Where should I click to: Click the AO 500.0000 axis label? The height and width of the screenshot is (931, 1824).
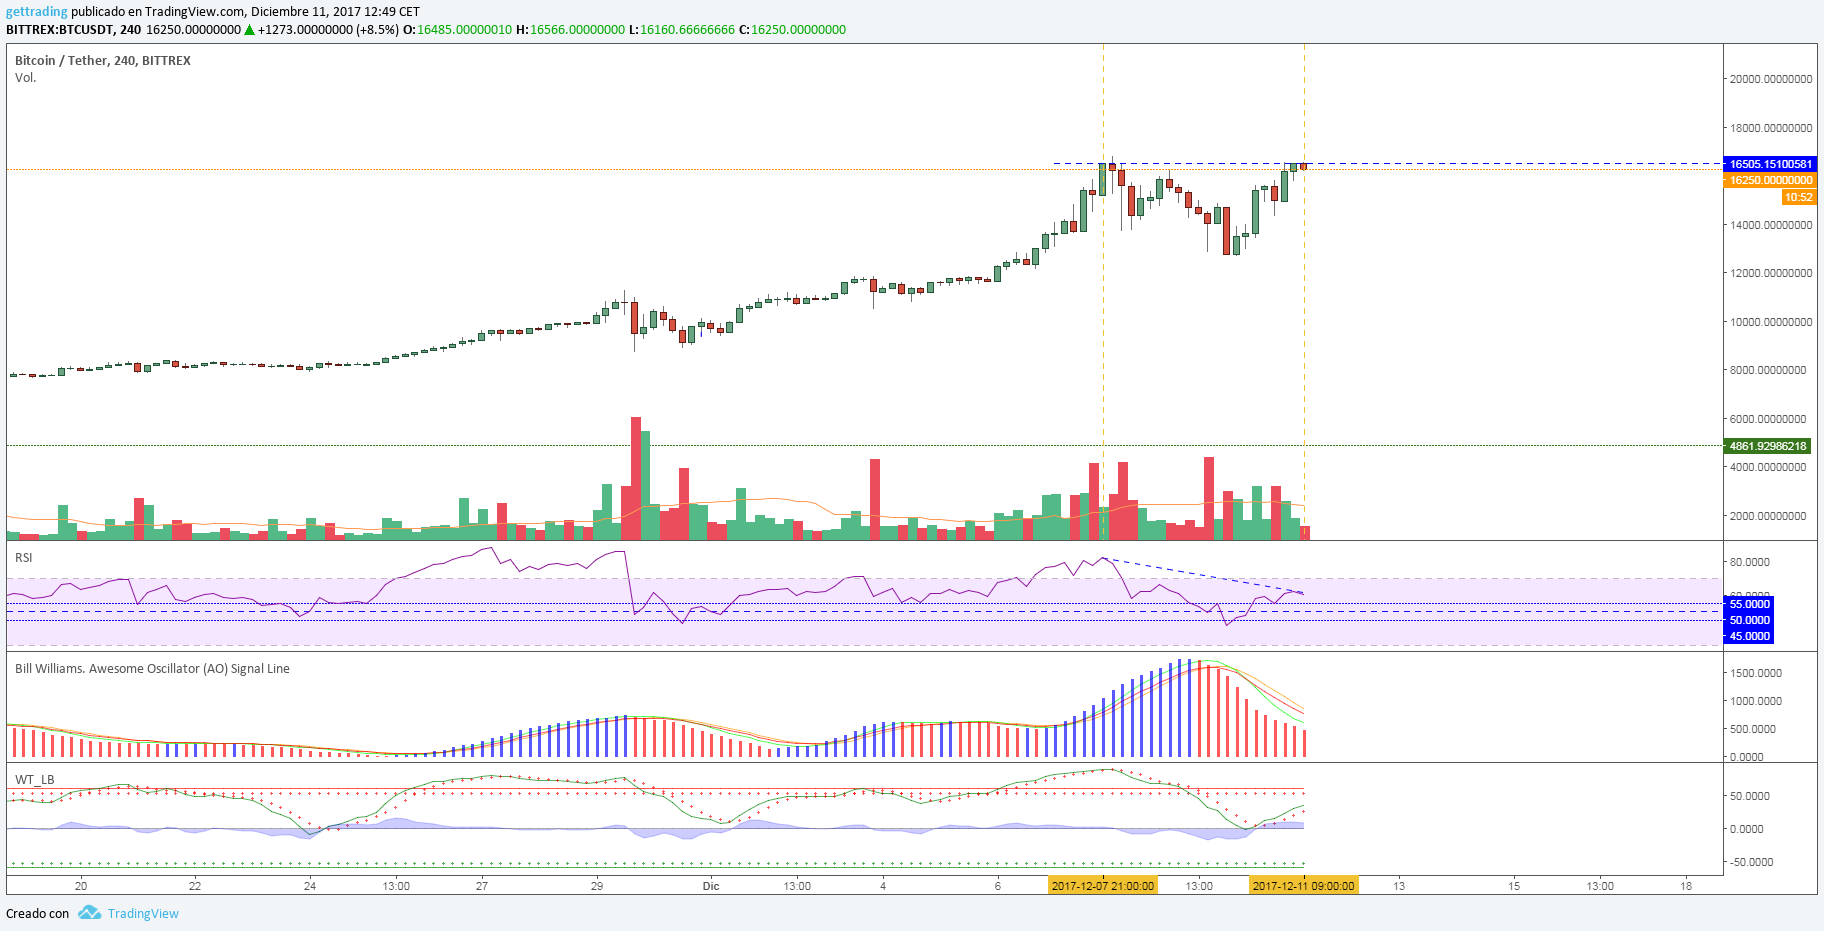coord(1753,729)
